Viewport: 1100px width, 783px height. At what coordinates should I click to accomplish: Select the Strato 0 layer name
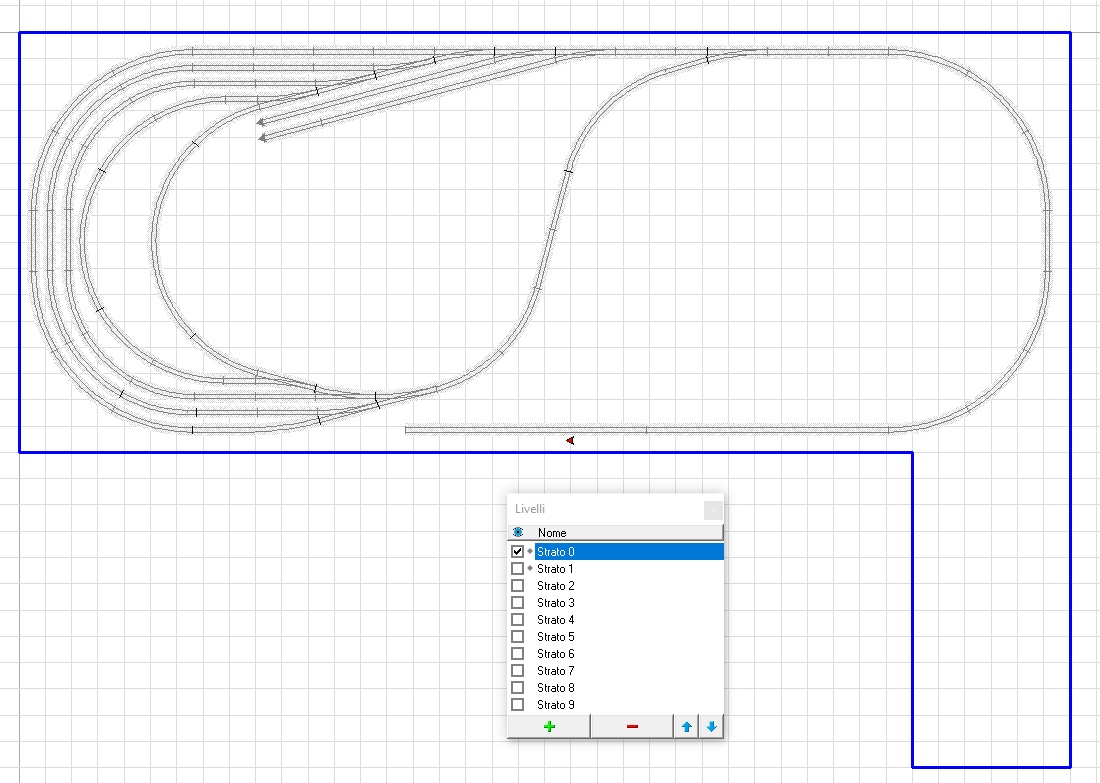pos(556,552)
